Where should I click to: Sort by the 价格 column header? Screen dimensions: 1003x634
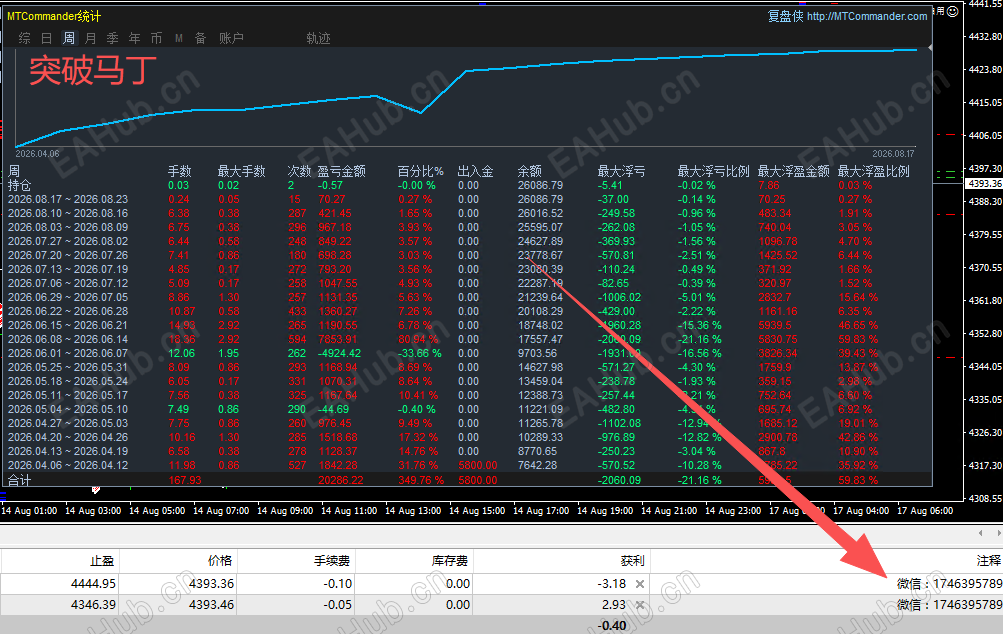(x=220, y=560)
